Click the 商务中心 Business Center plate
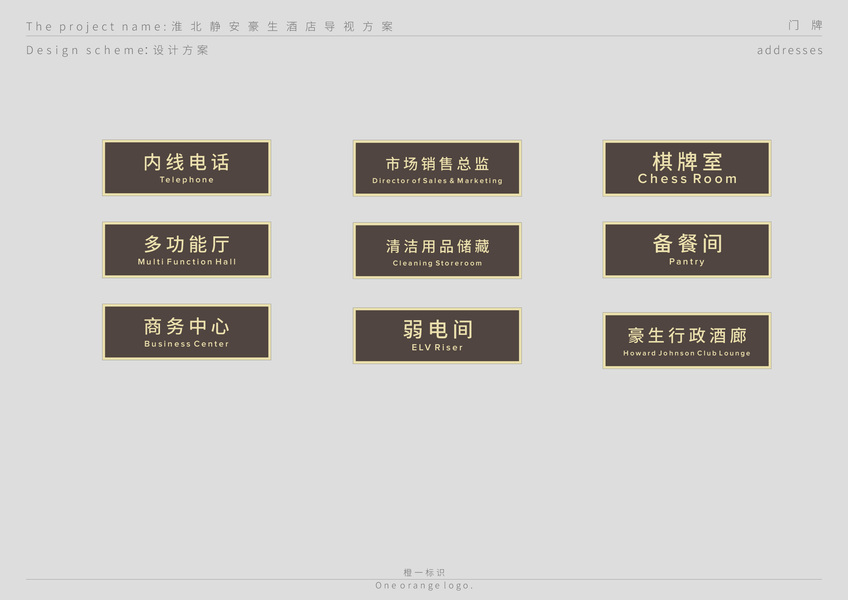848x600 pixels. coord(187,332)
